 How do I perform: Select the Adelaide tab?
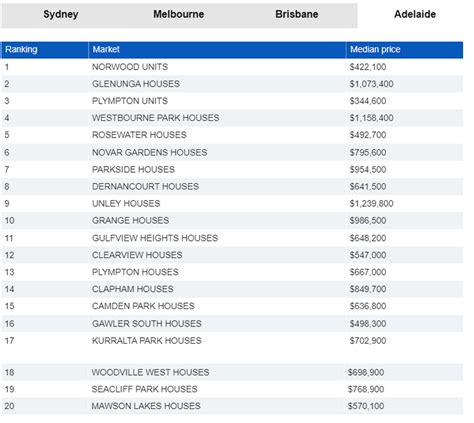tap(415, 14)
